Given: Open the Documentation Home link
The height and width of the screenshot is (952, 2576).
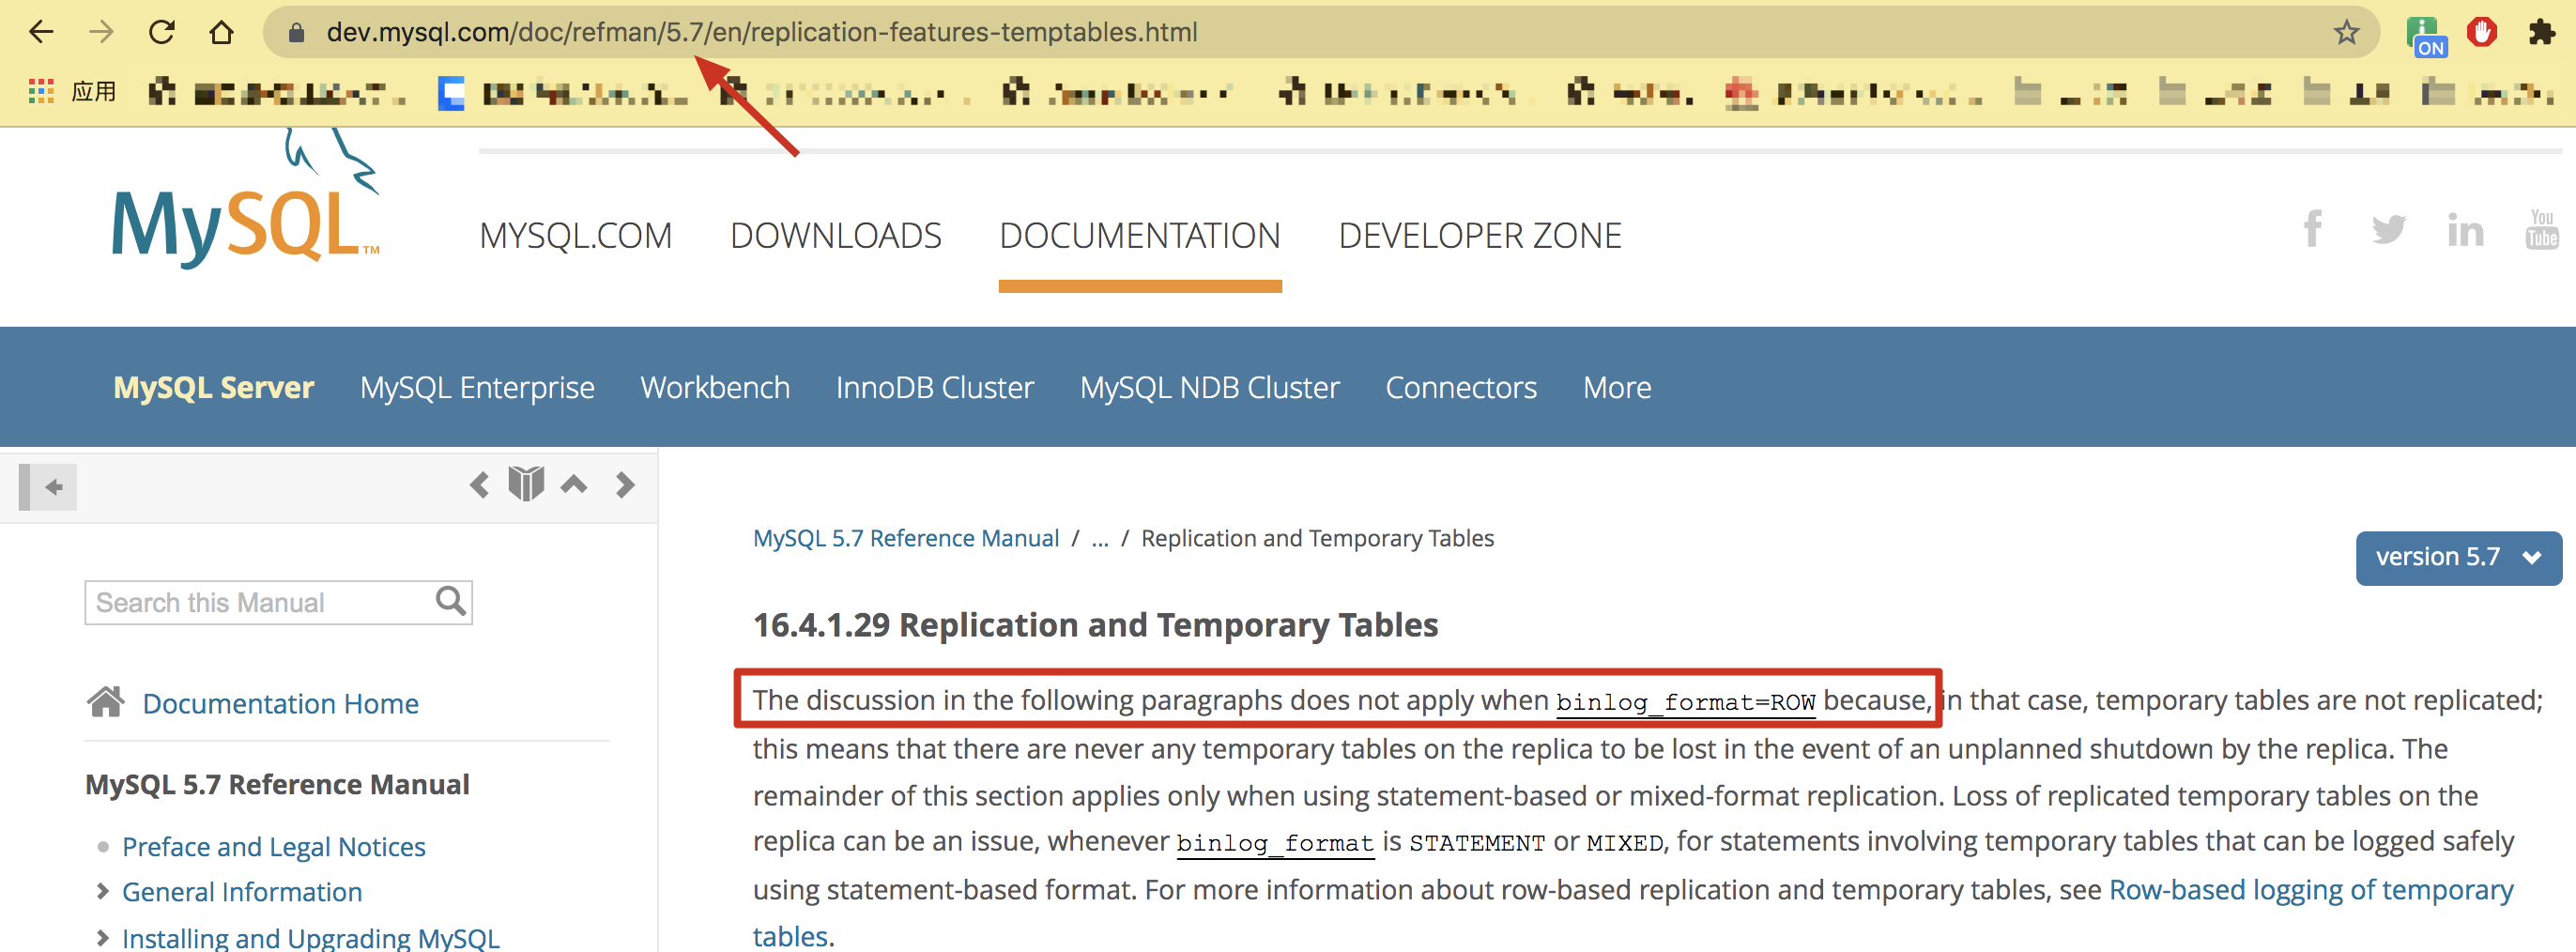Looking at the screenshot, I should (281, 704).
